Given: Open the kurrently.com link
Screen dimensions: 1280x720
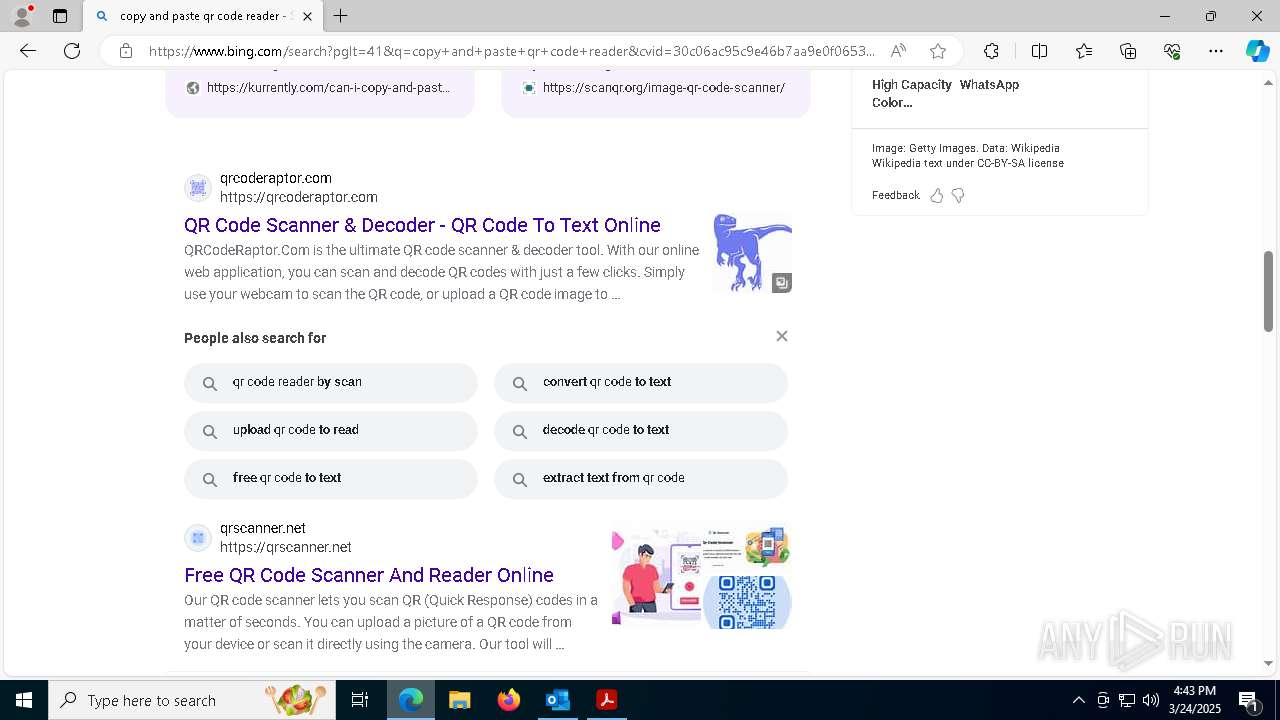Looking at the screenshot, I should click(328, 88).
